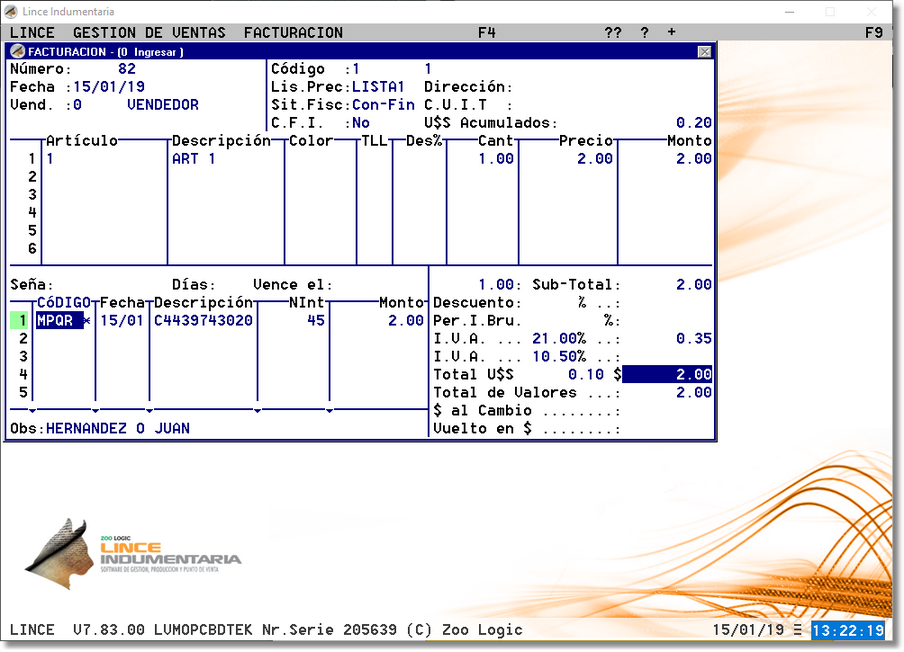Screen dimensions: 904x652
Task: Click the I.V.A. 21.00% amount 0.35
Action: point(694,338)
